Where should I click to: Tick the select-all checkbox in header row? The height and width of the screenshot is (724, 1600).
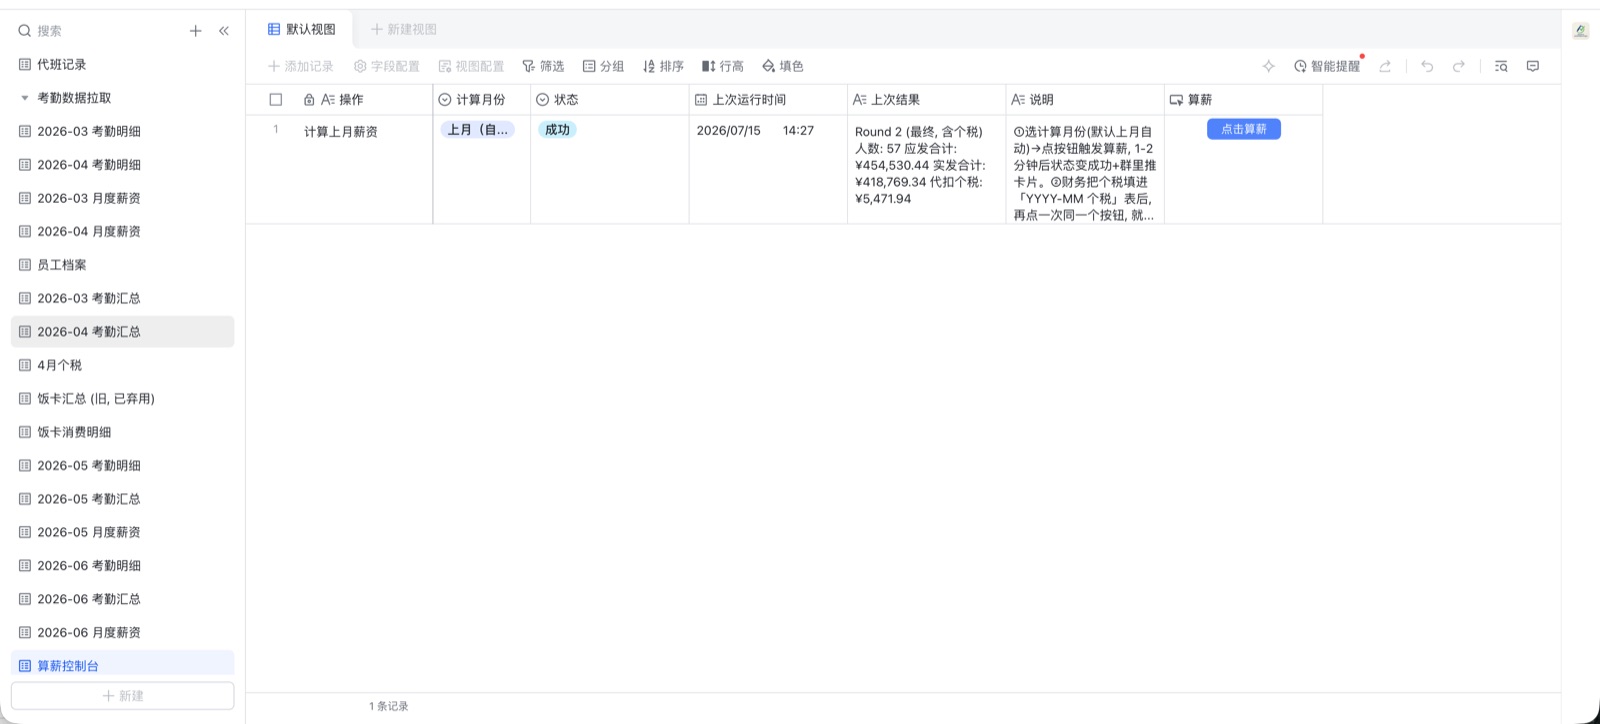[x=276, y=100]
